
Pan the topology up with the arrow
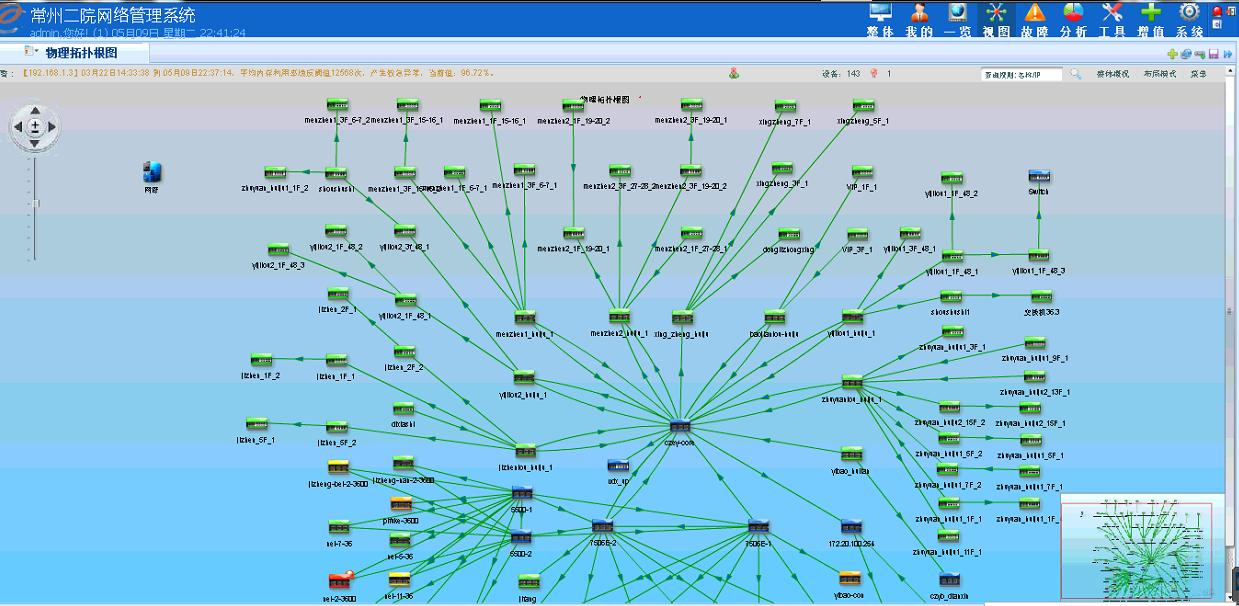tap(35, 110)
